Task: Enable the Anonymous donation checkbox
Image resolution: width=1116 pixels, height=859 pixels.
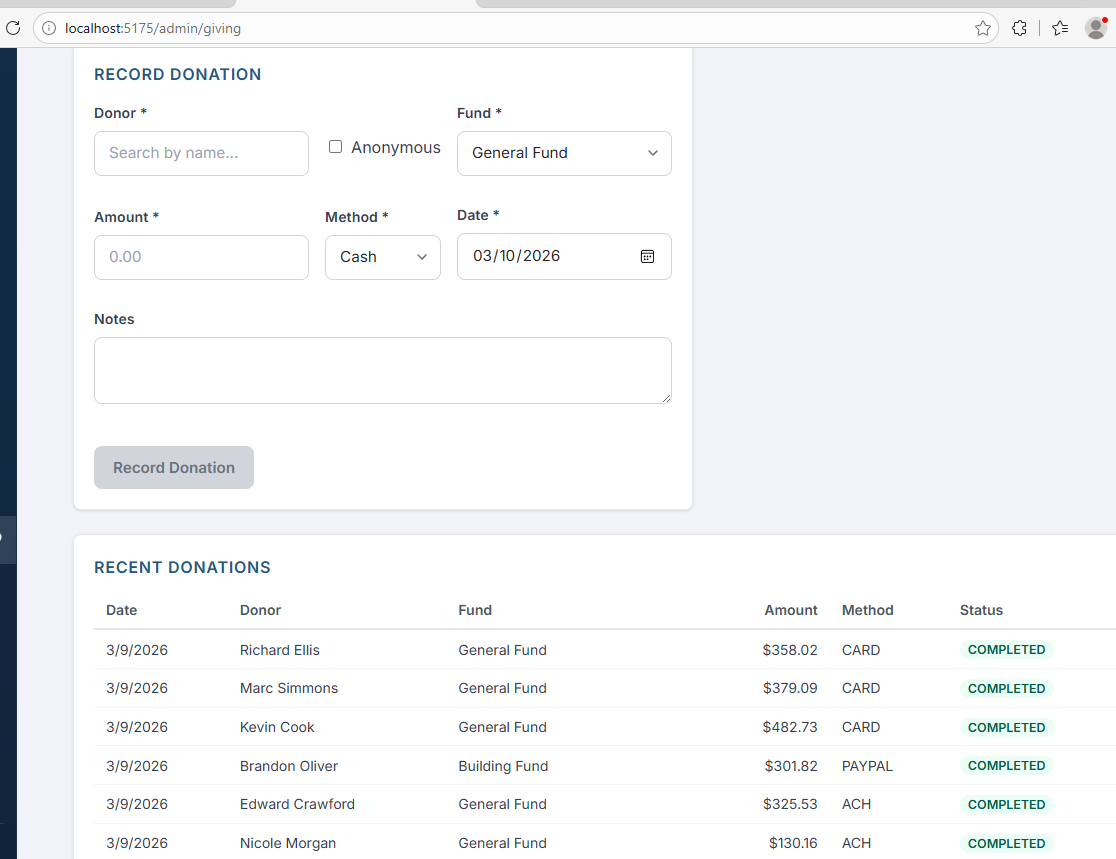Action: coord(335,146)
